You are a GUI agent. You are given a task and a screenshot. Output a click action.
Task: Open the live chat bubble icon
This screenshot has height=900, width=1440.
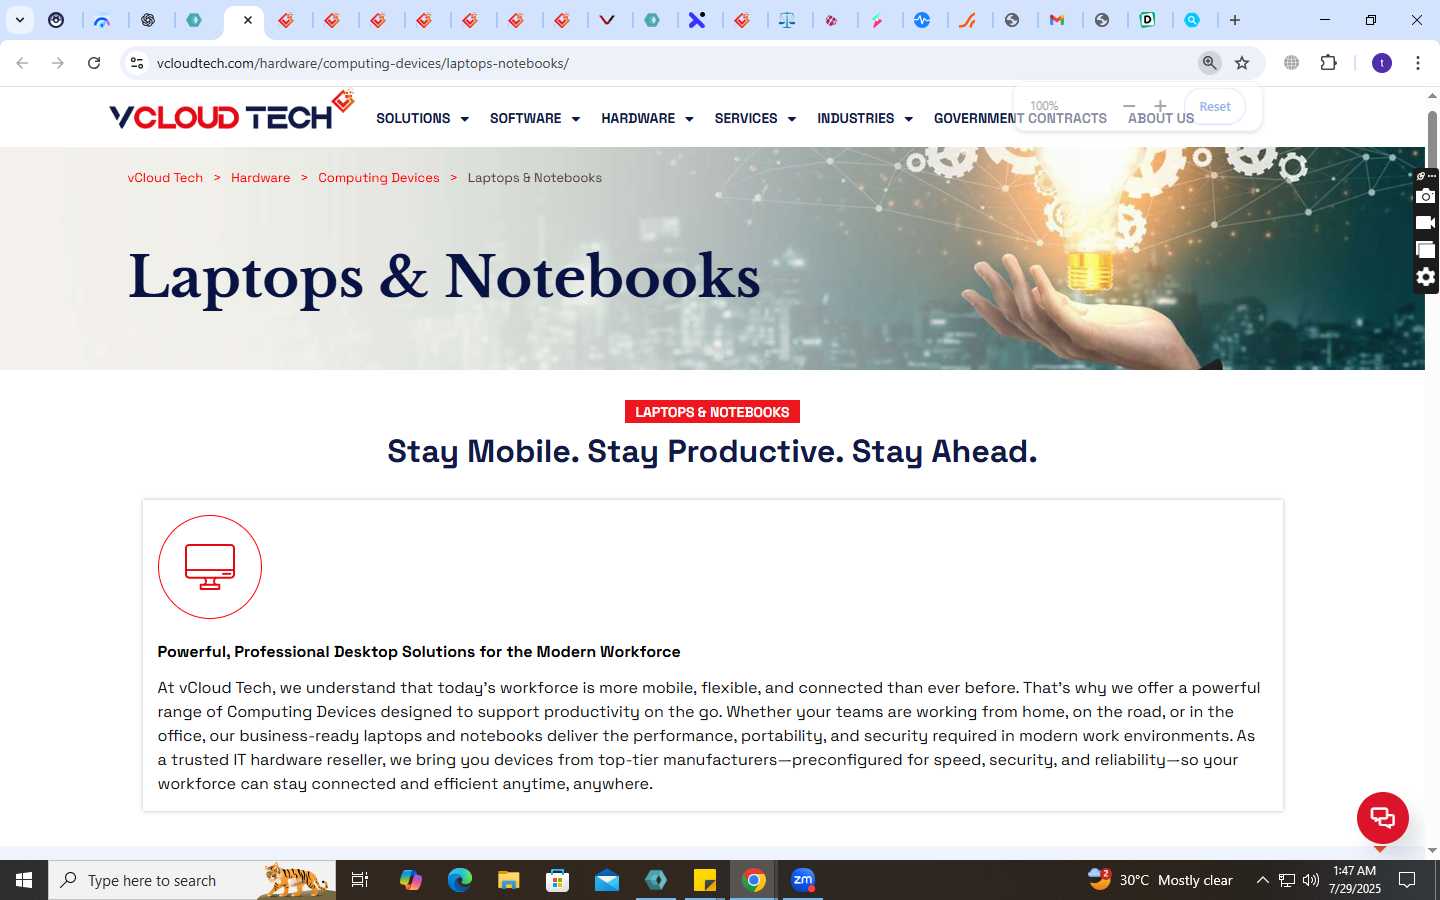click(x=1382, y=817)
